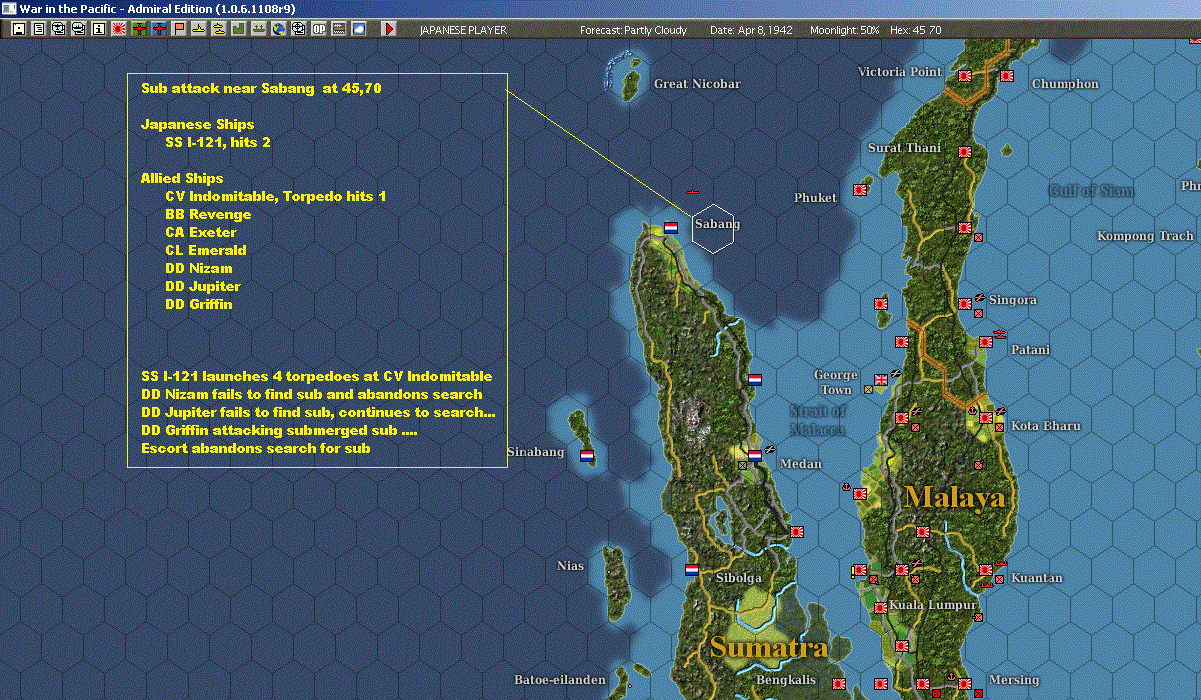Viewport: 1201px width, 700px height.
Task: Click the green ship with arrows icon
Action: 258,29
